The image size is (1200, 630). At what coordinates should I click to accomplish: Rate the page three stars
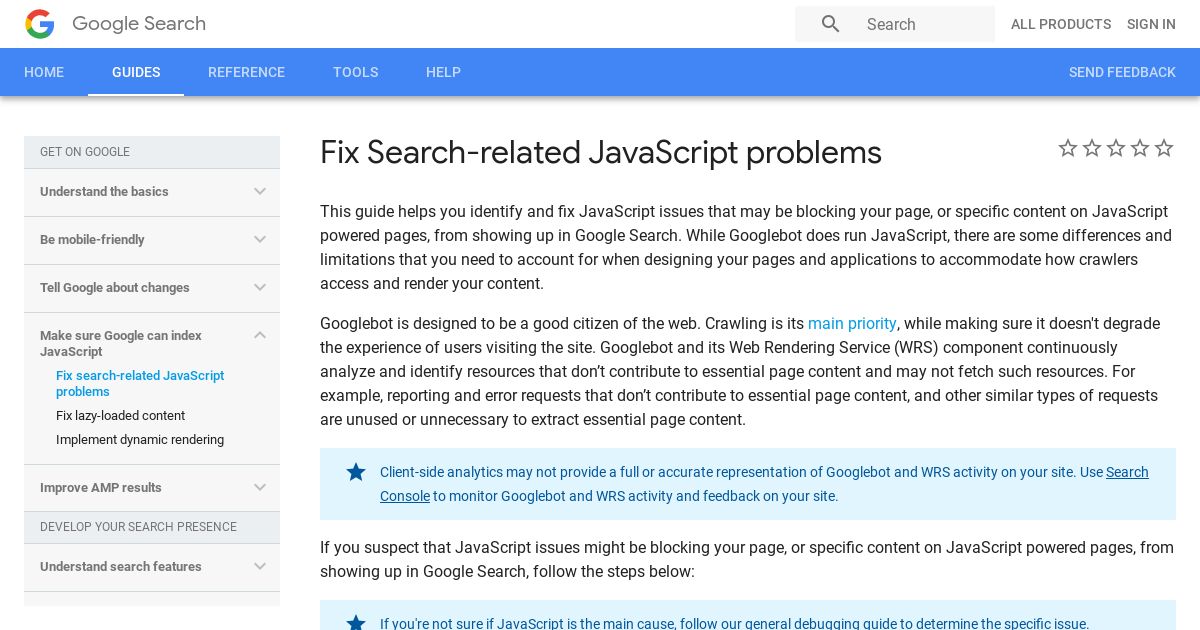pyautogui.click(x=1116, y=148)
